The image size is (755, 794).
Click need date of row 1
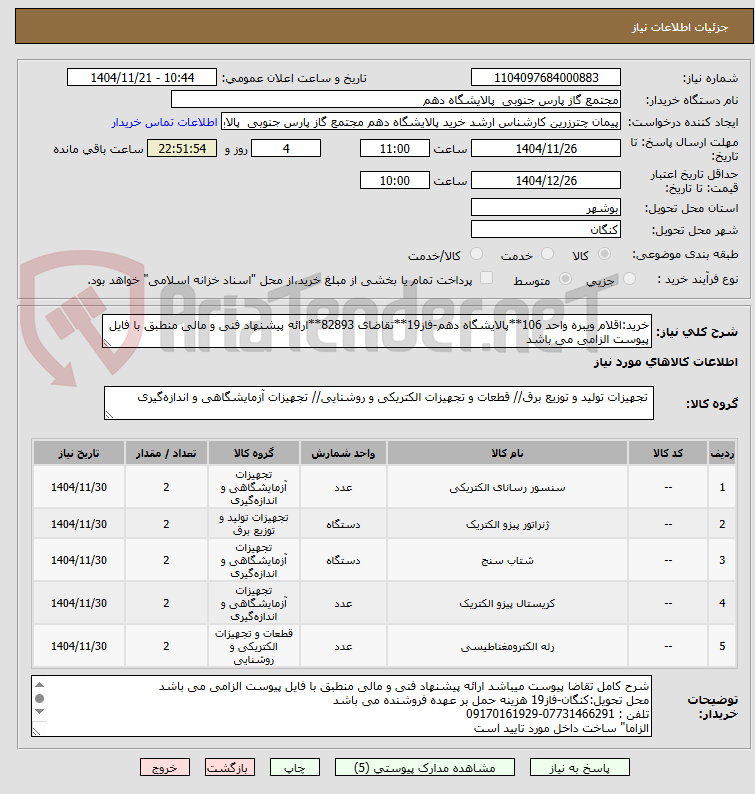[x=79, y=487]
